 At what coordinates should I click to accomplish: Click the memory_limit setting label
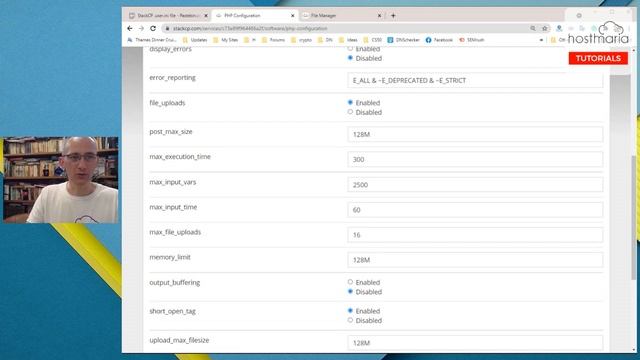[170, 257]
